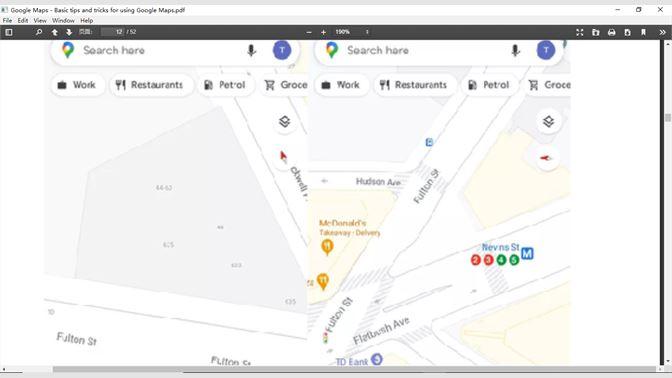Click the open file folder icon
This screenshot has width=672, height=378.
coord(596,32)
